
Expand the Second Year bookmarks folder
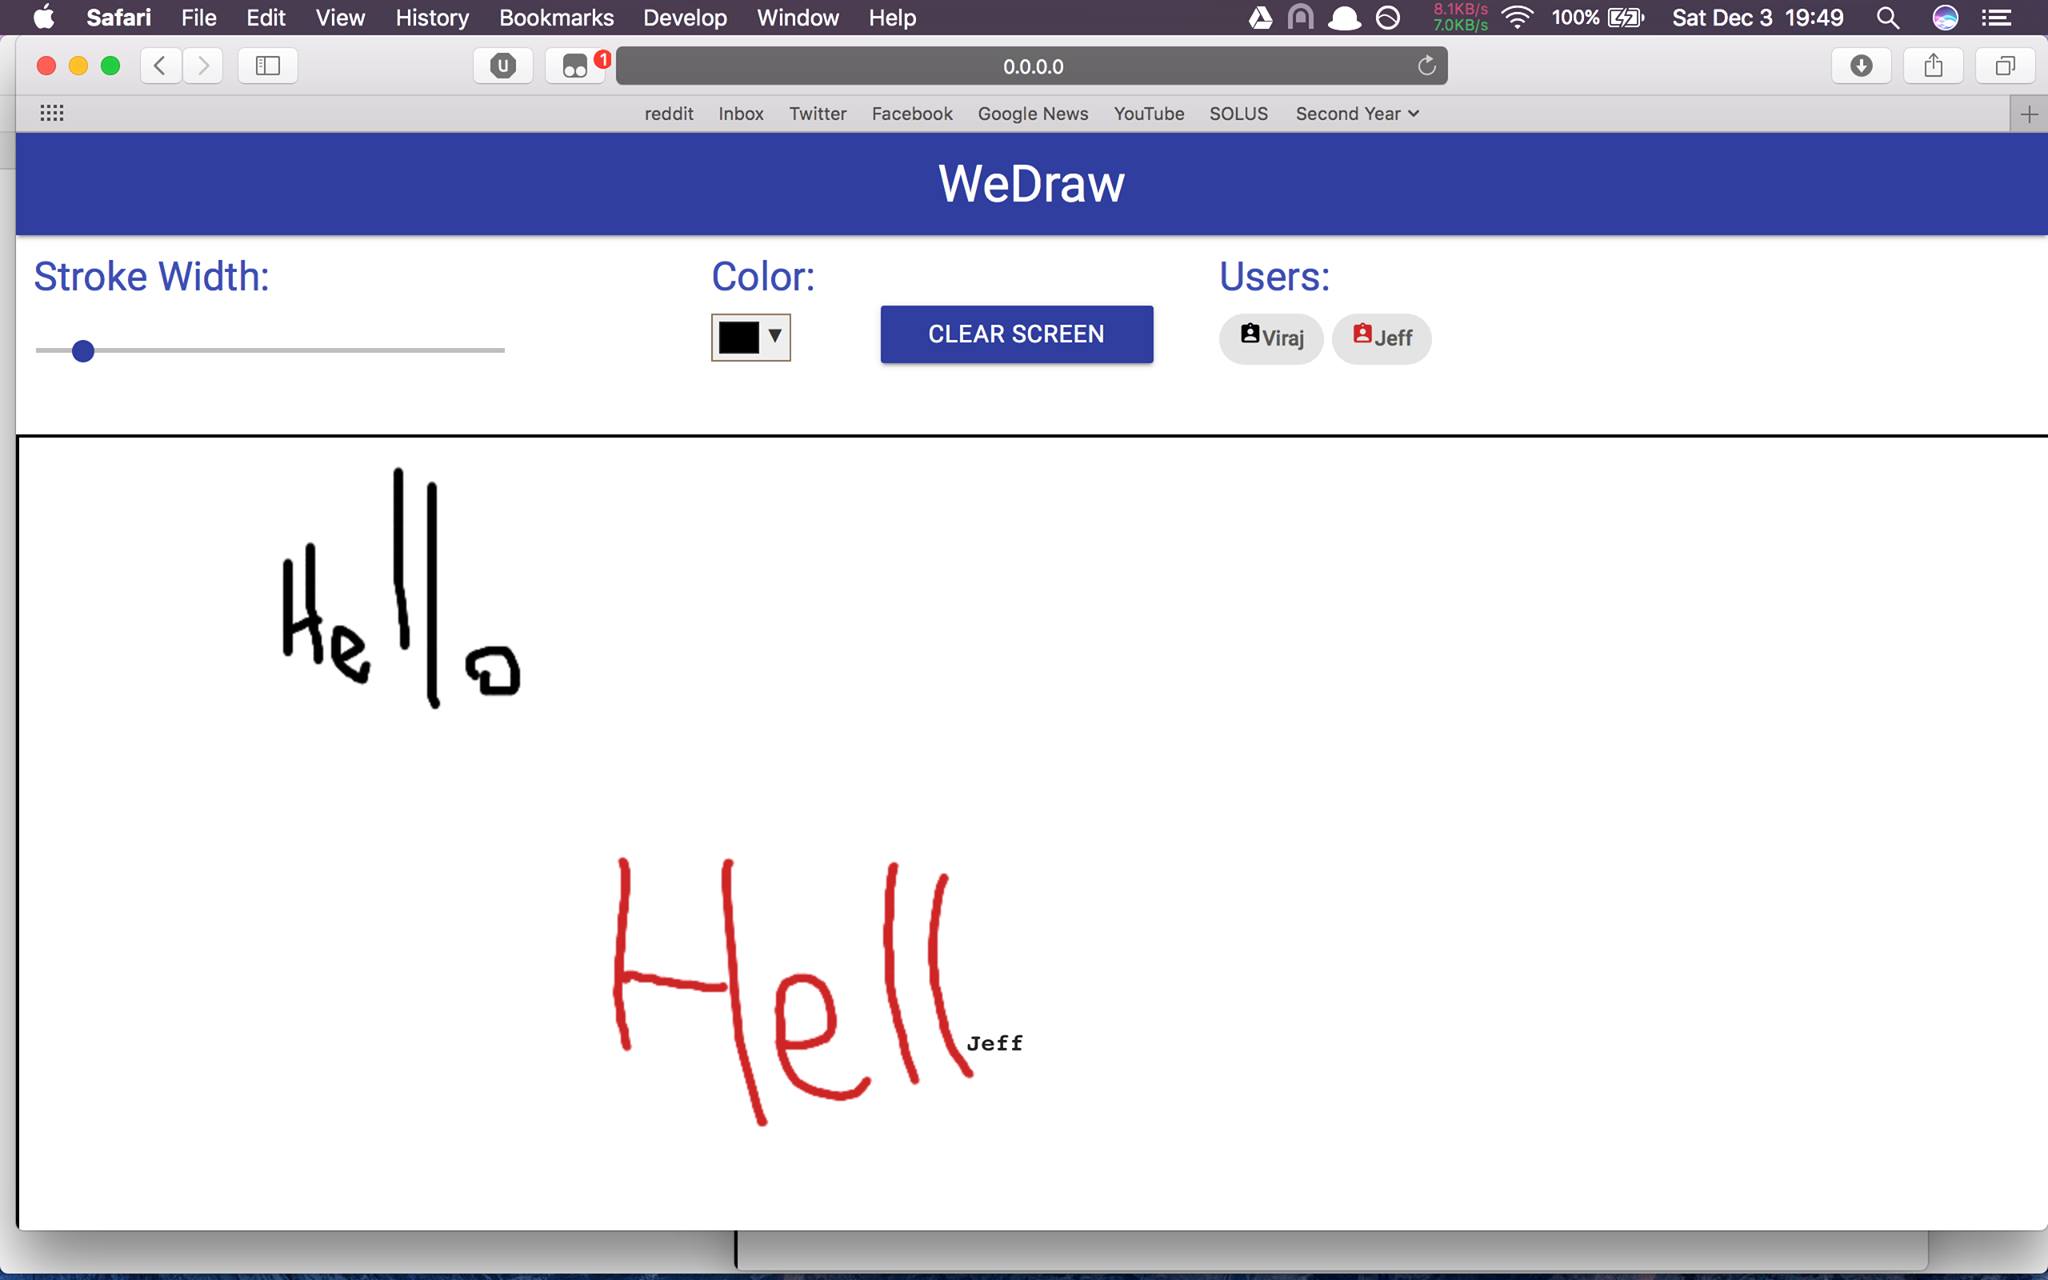click(x=1357, y=113)
